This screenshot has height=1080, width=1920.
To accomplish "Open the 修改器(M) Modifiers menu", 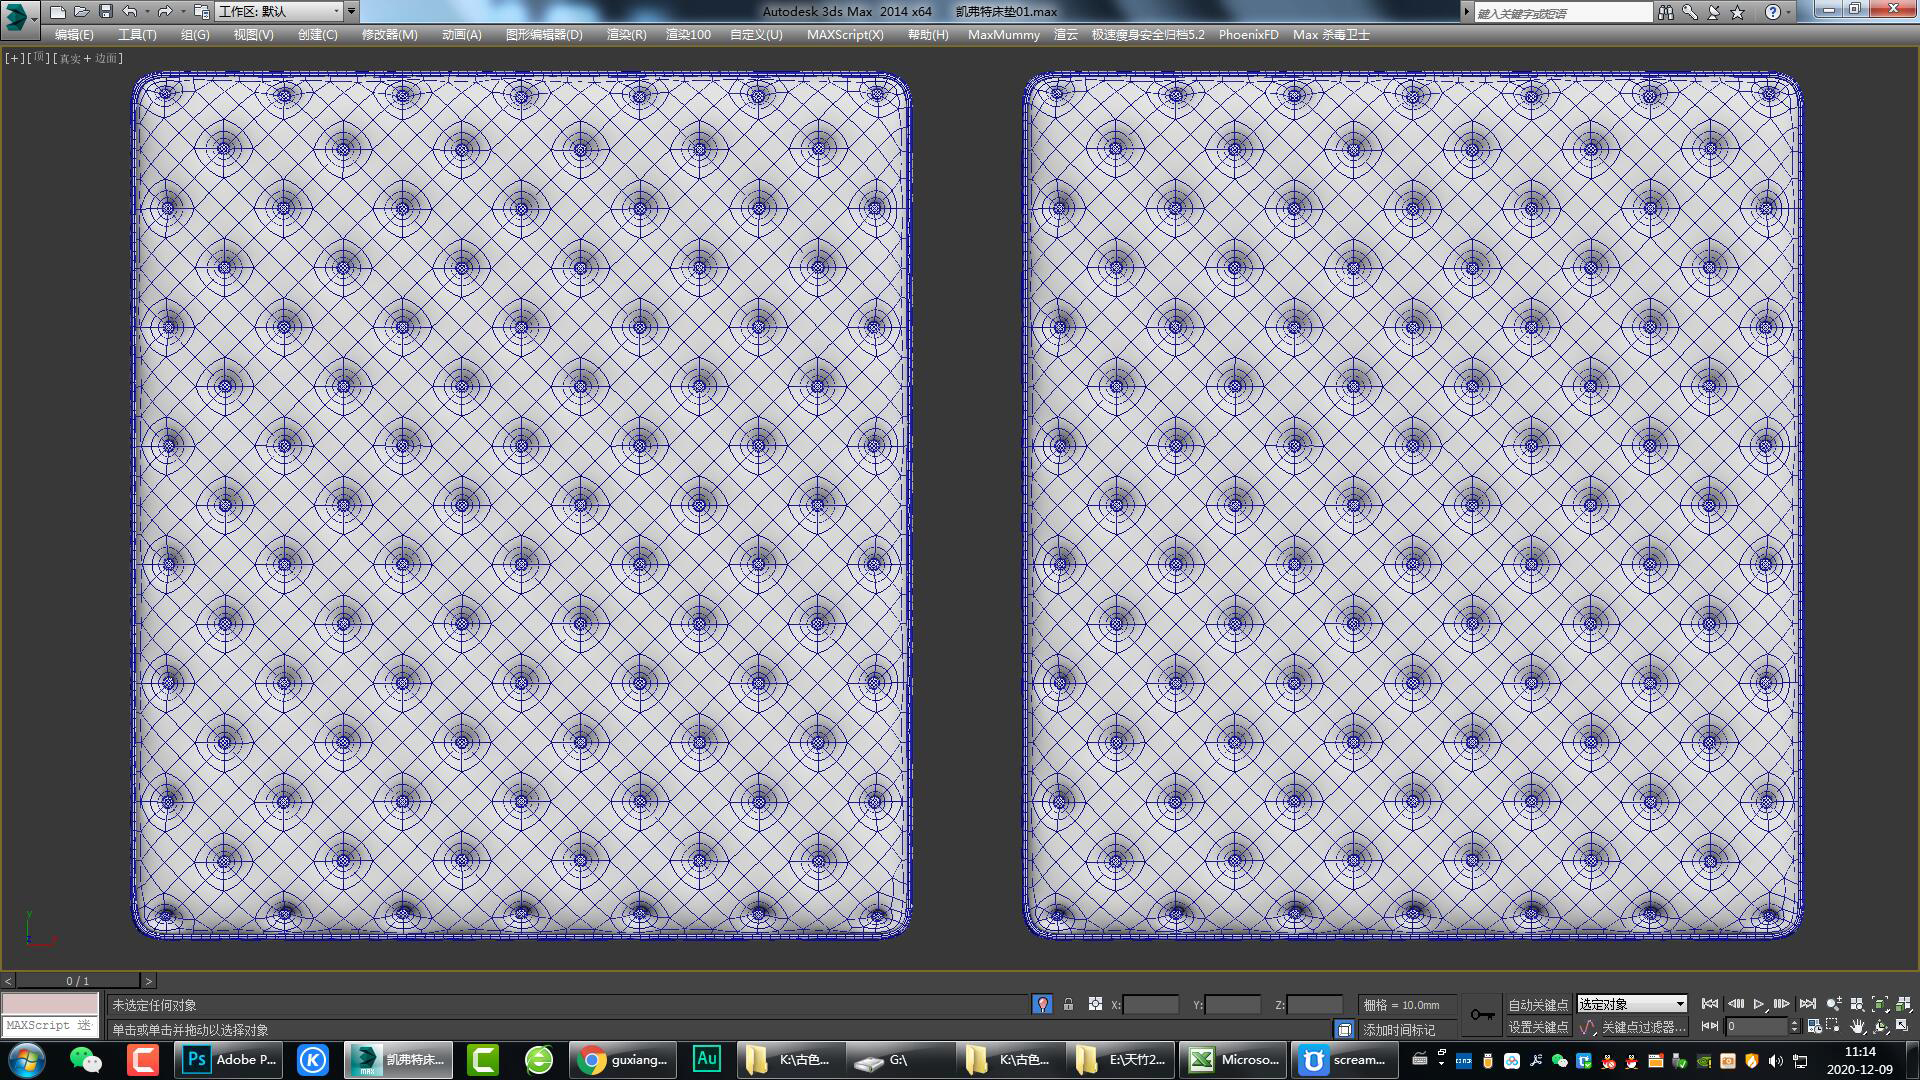I will click(389, 34).
